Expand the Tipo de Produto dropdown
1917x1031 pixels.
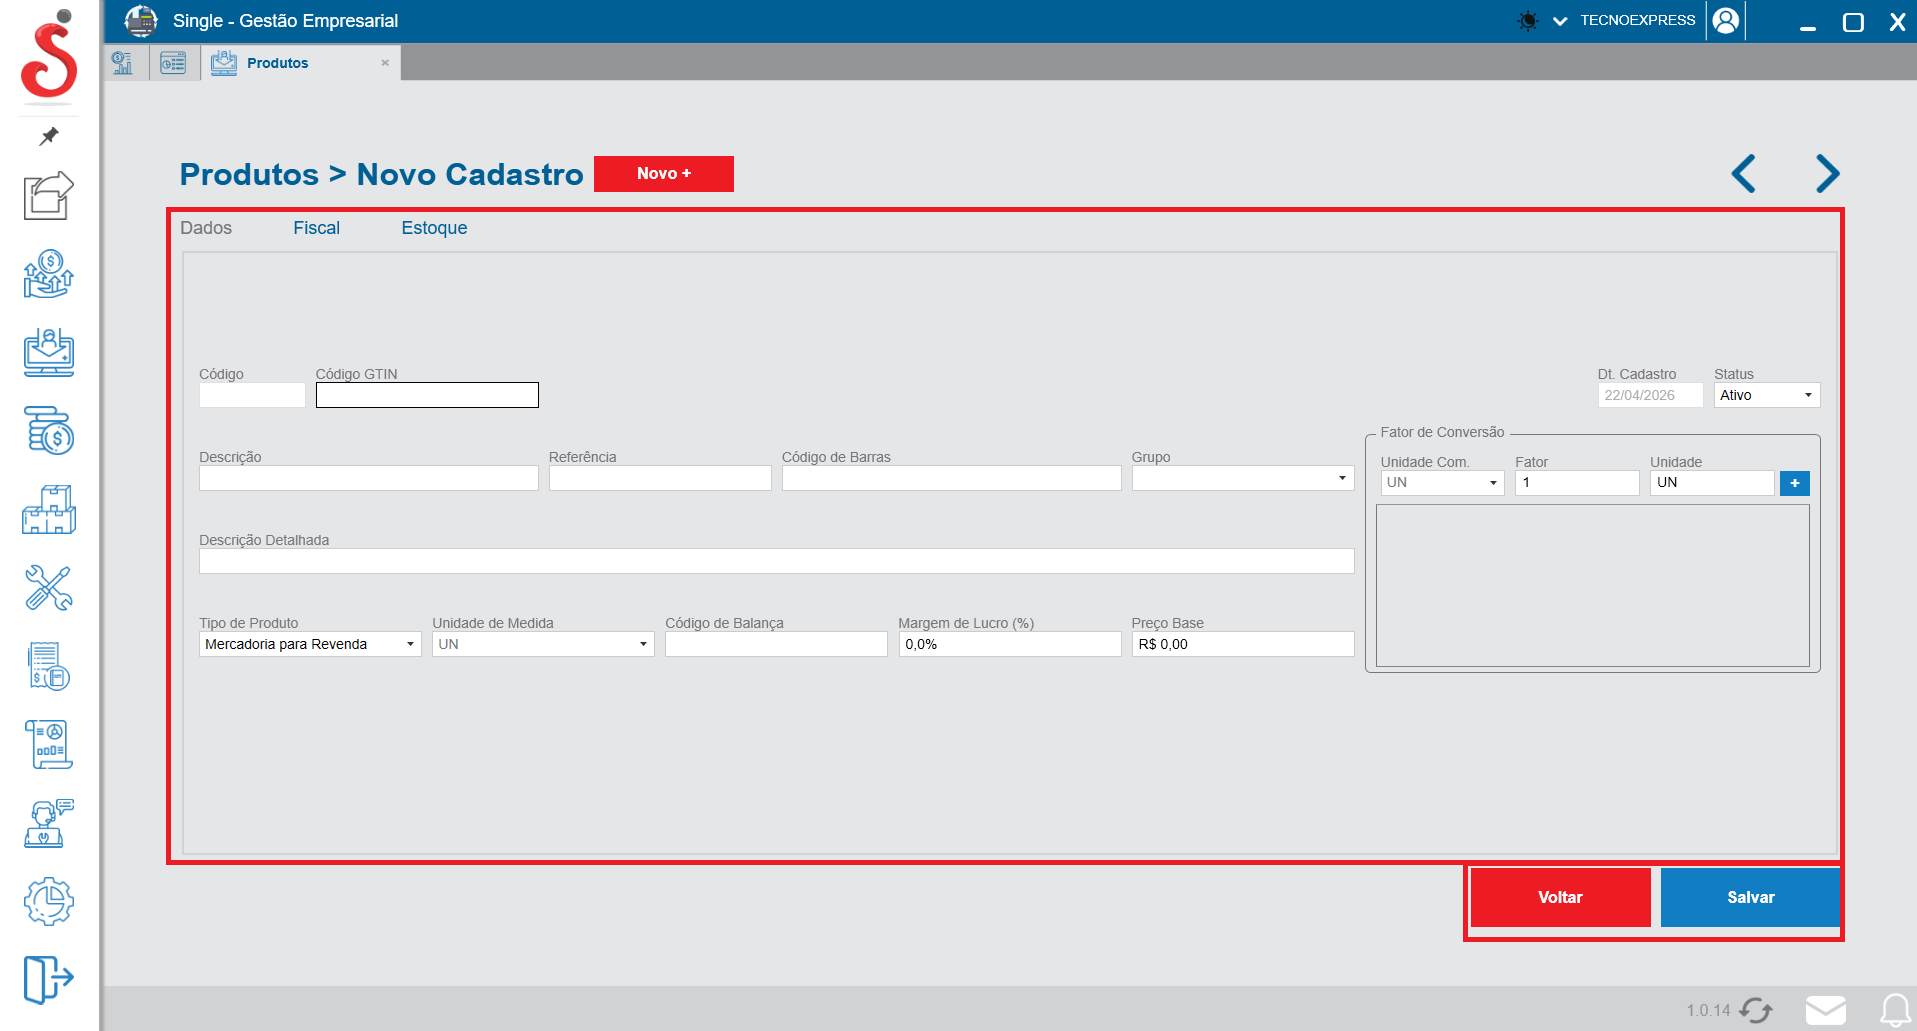pos(309,644)
